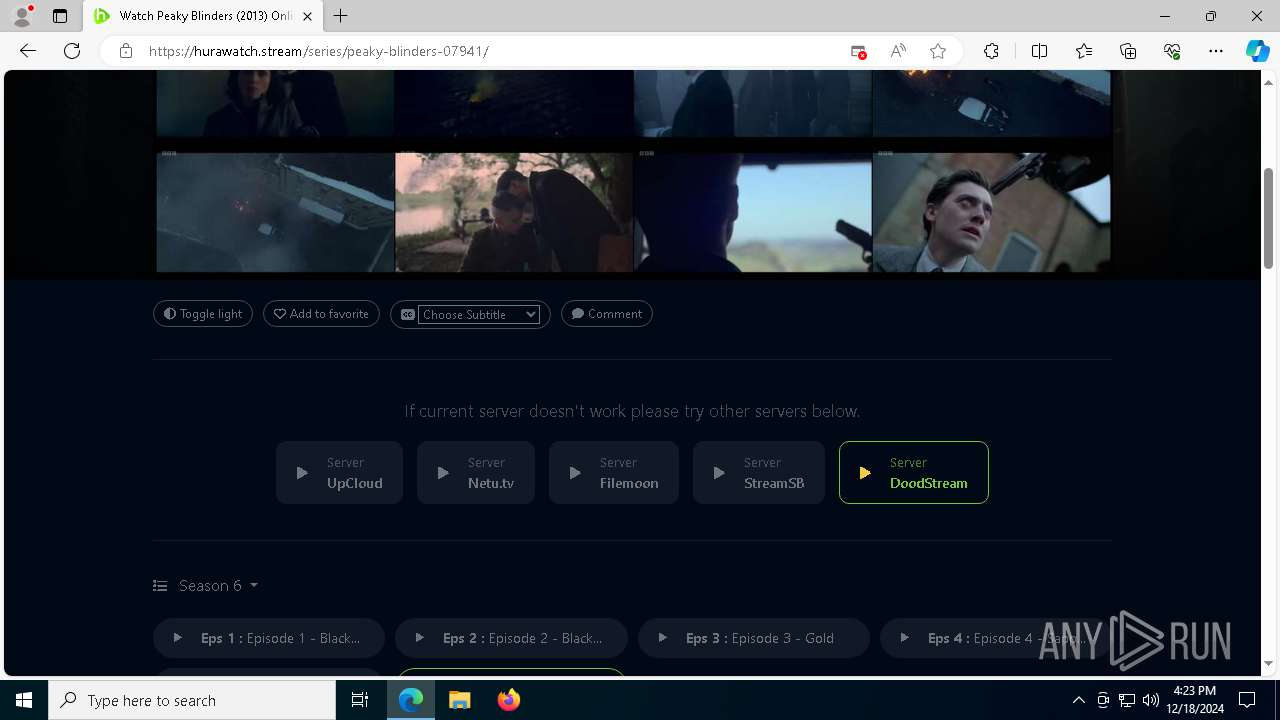
Task: Click the silhouette with gun thumbnail
Action: tap(753, 211)
